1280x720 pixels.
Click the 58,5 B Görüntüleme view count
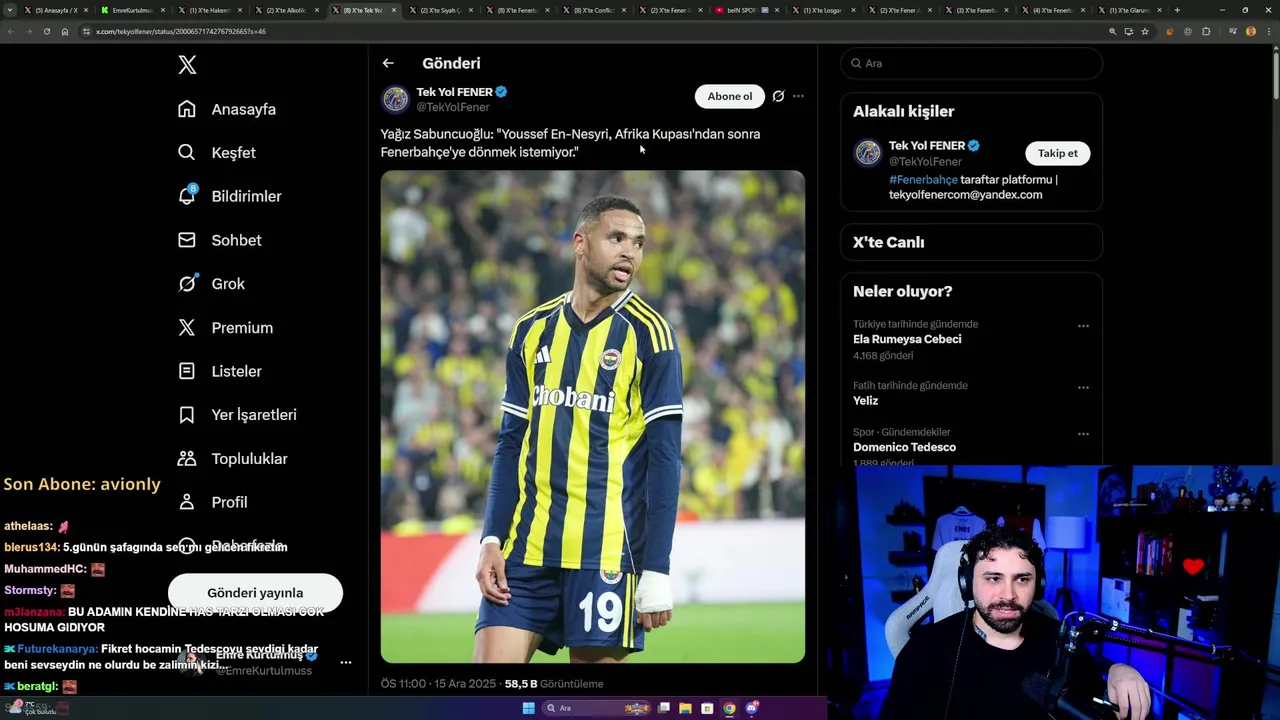[554, 684]
